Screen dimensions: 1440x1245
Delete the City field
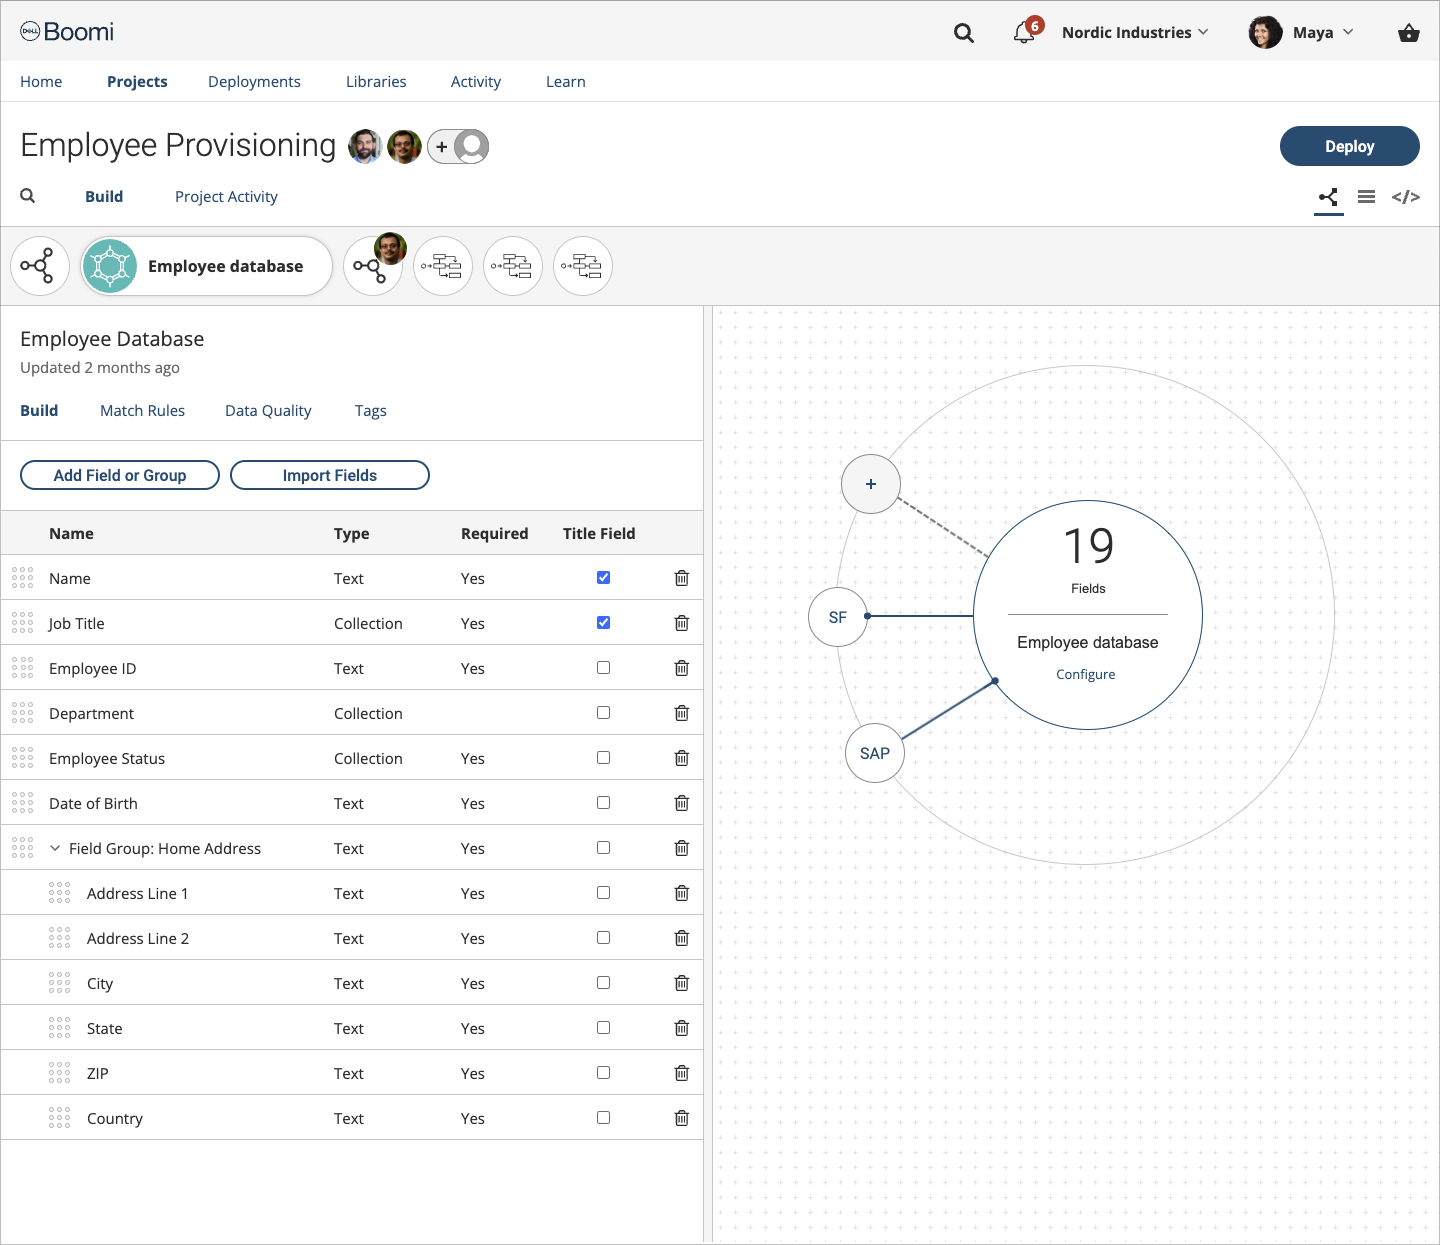(x=682, y=983)
